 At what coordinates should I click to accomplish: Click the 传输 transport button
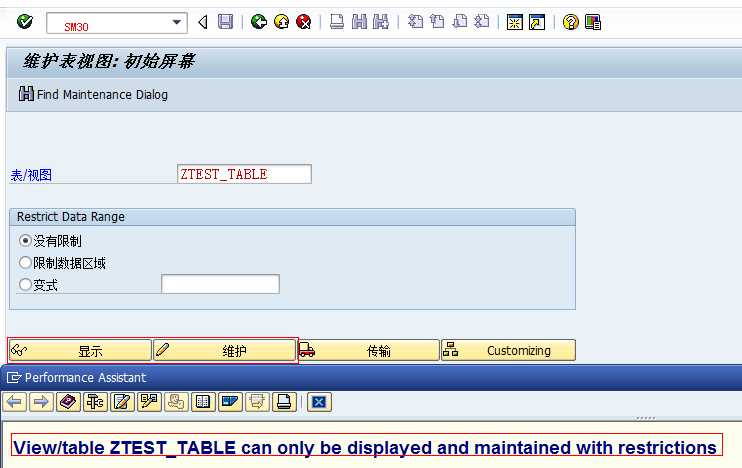coord(369,351)
